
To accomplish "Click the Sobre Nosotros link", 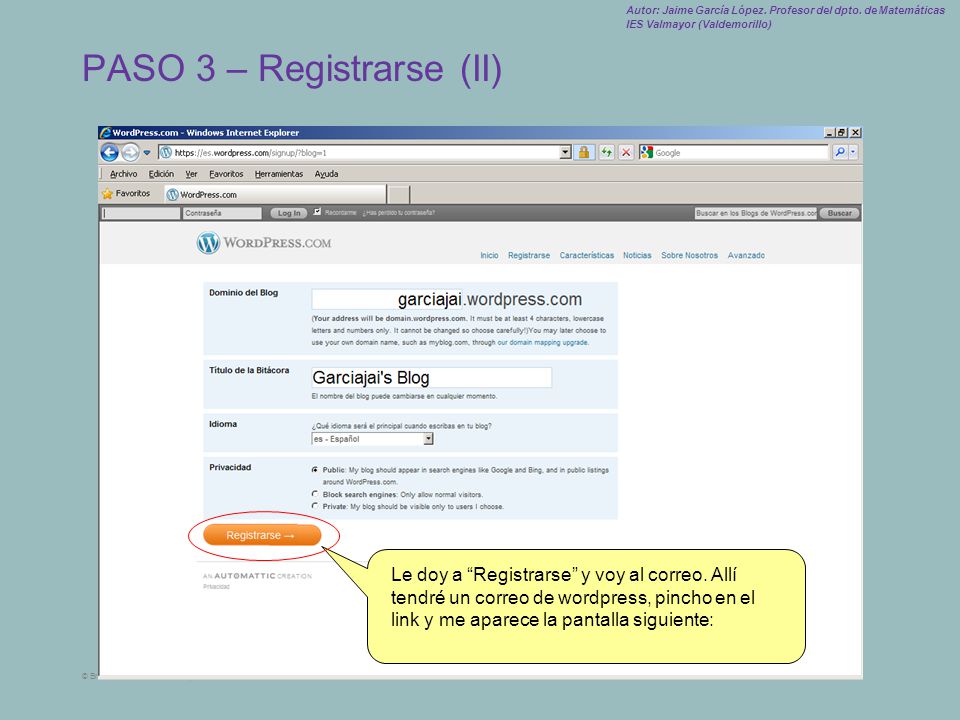I will coord(689,255).
